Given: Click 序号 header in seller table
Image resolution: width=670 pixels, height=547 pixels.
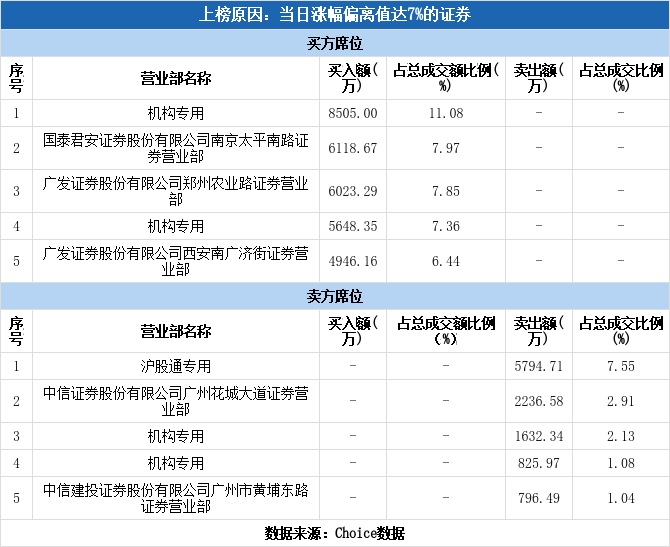Looking at the screenshot, I should click(x=16, y=331).
